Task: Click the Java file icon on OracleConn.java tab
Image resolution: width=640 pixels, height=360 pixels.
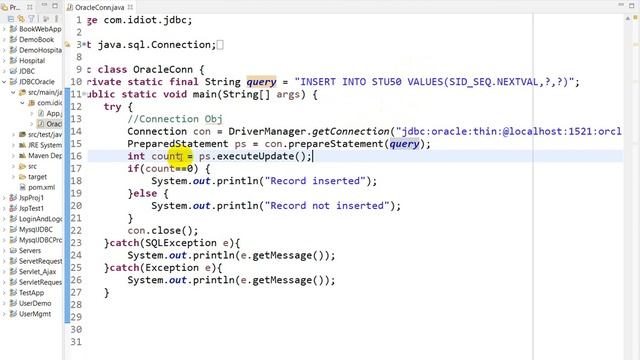Action: 70,7
